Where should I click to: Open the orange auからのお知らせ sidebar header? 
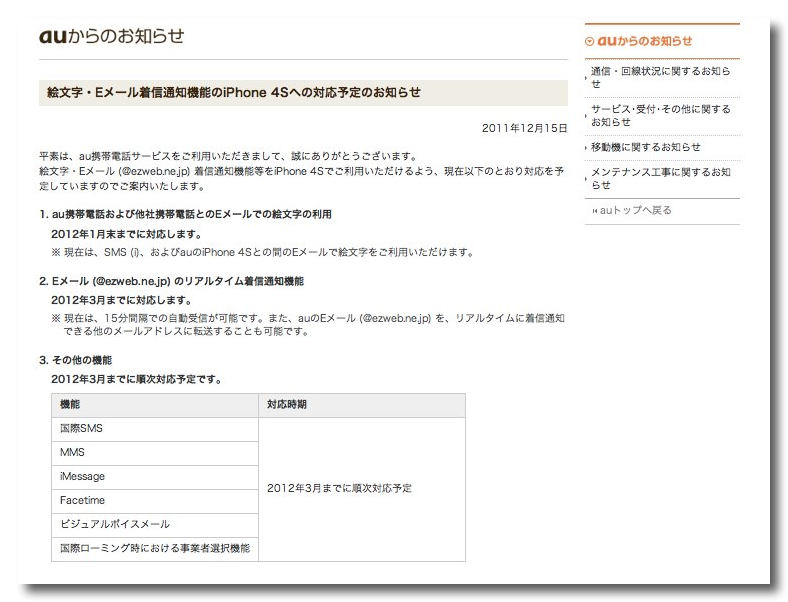[x=644, y=41]
